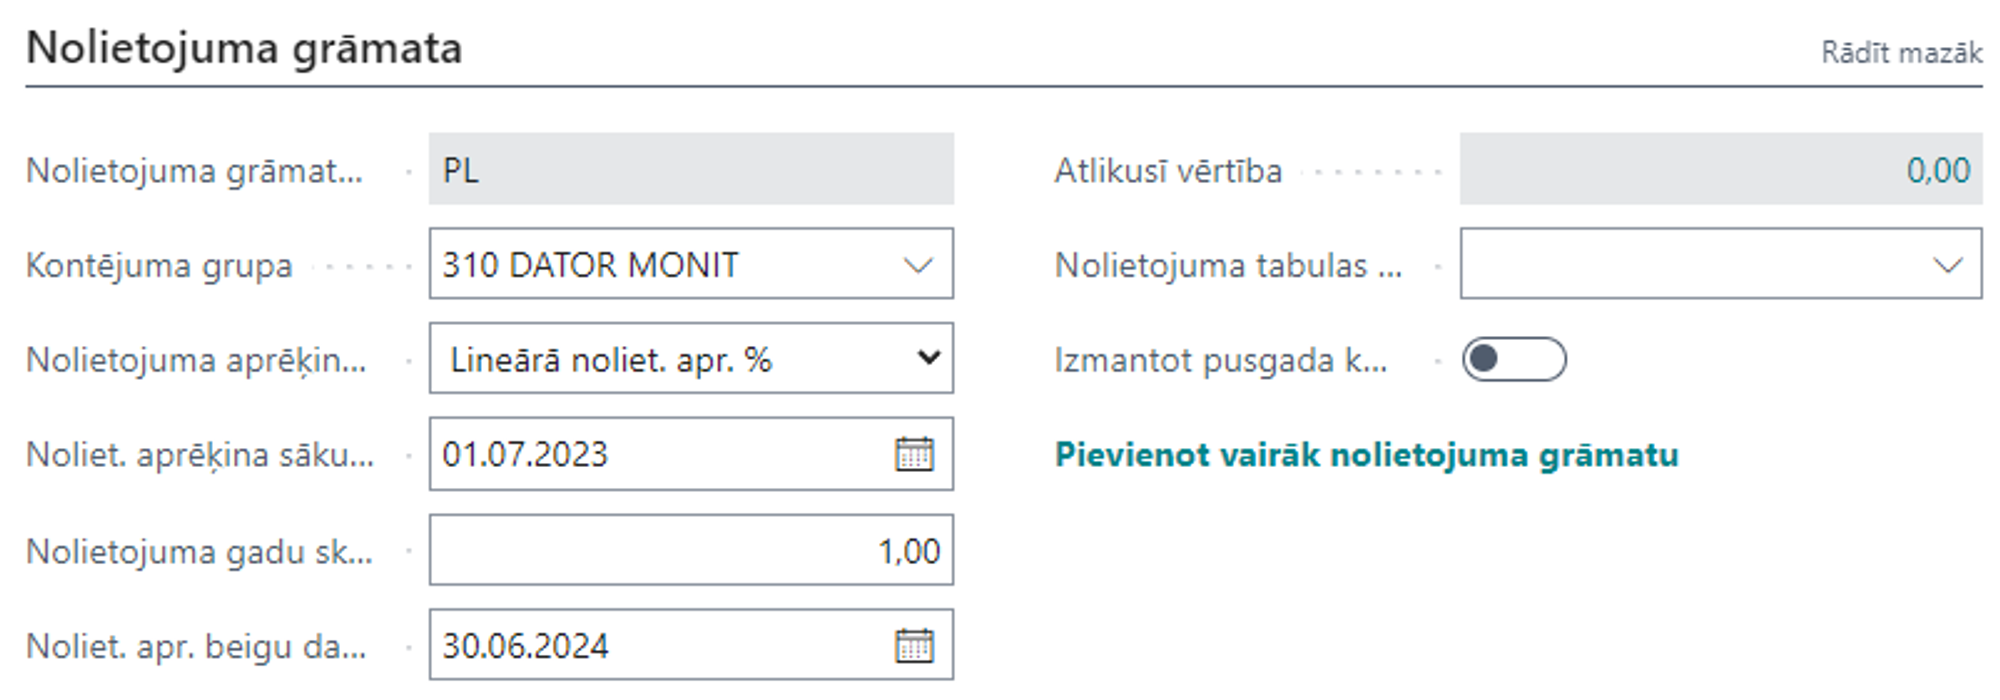
Task: Open calendar picker for depreciation start date
Action: [913, 455]
